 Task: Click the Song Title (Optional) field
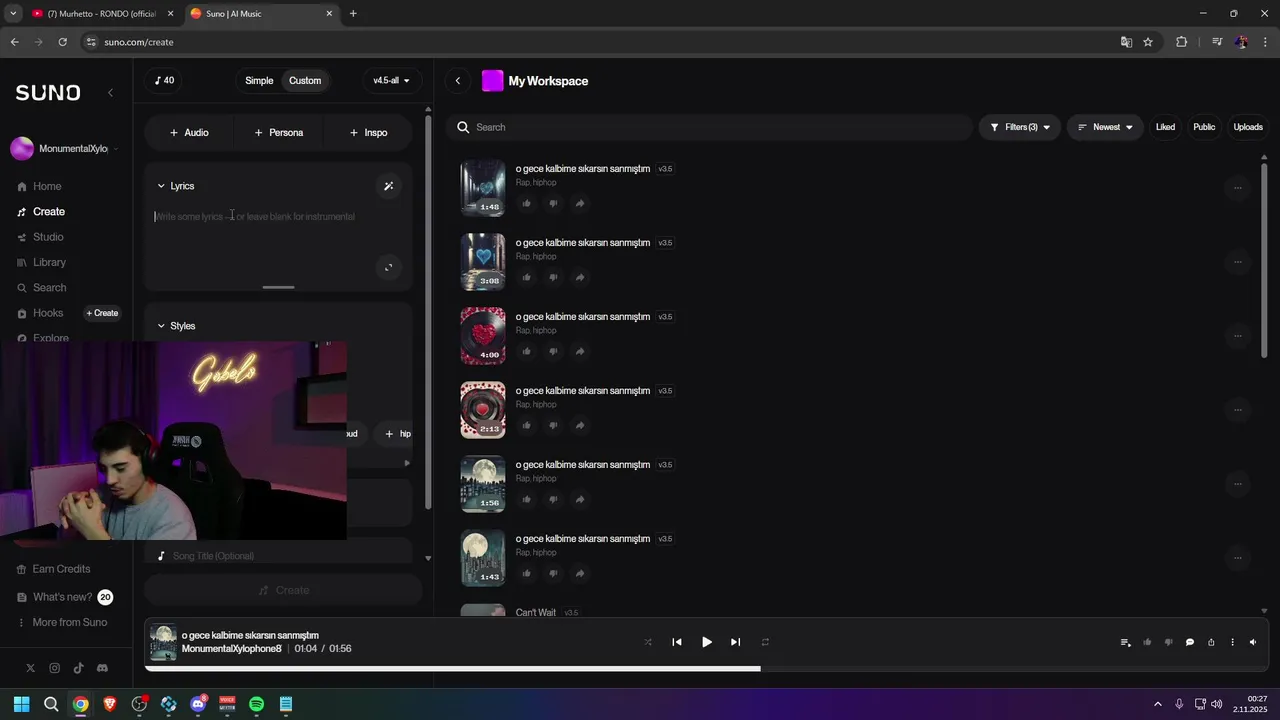(x=280, y=556)
